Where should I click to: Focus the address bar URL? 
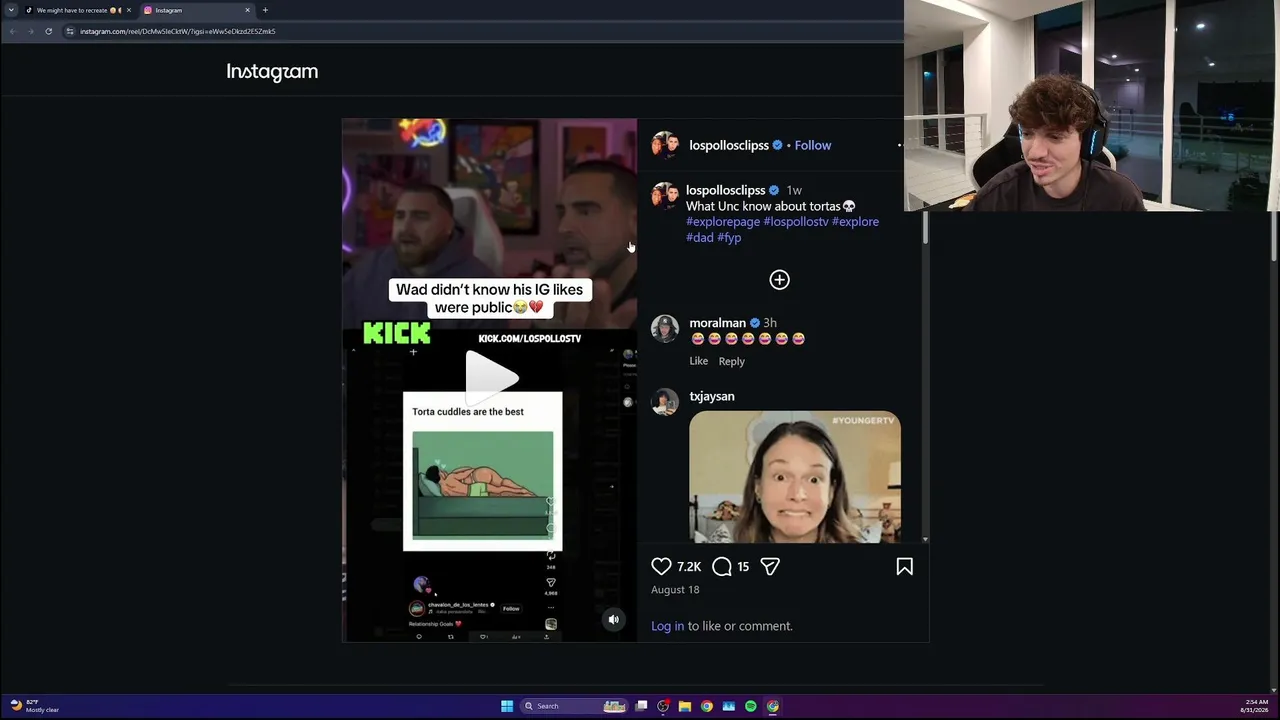tap(178, 31)
